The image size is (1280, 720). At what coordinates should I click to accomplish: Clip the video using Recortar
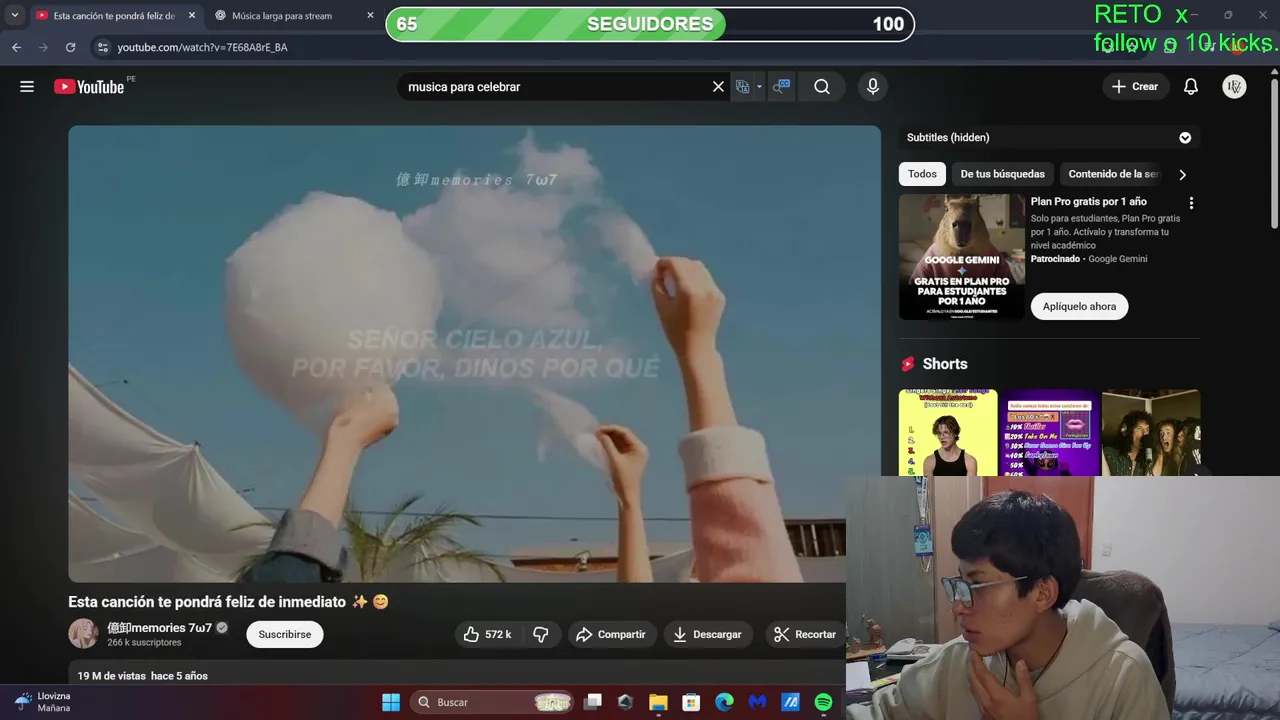pyautogui.click(x=805, y=634)
